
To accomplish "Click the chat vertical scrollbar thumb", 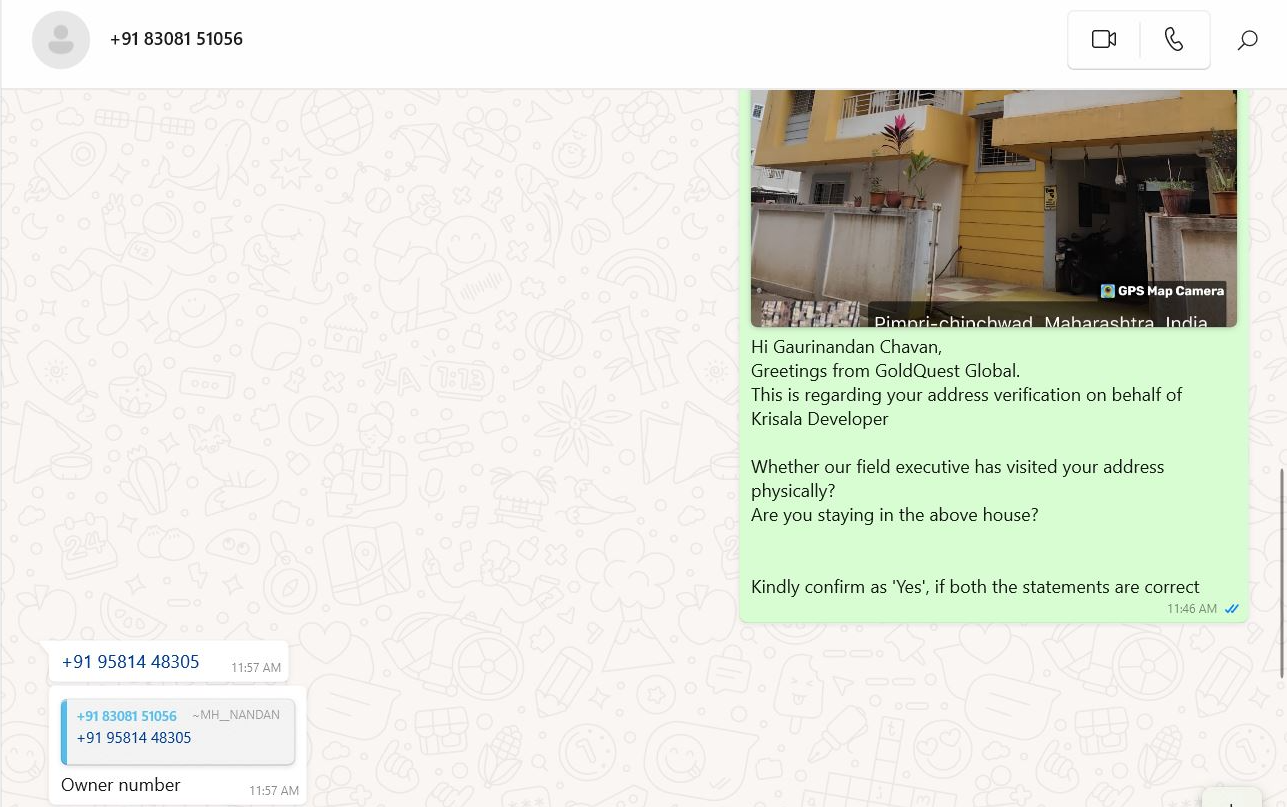I will [1282, 572].
